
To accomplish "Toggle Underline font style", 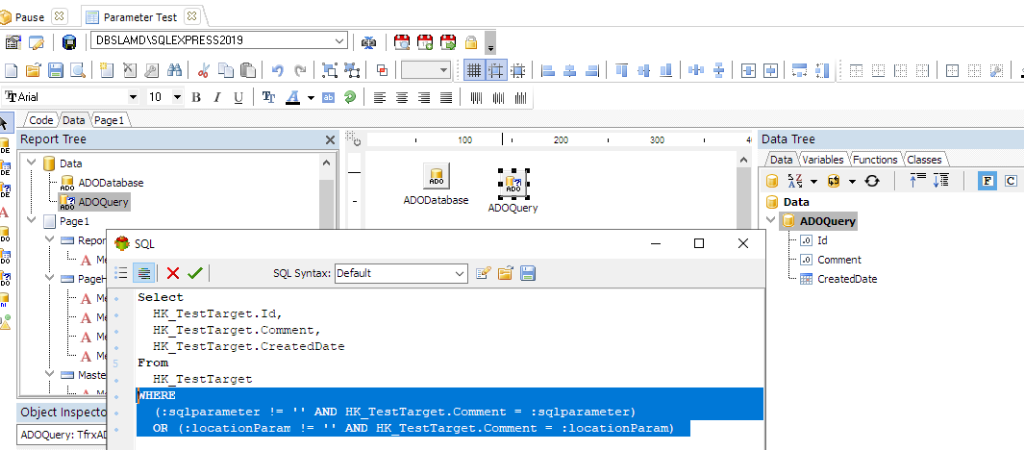I will 238,98.
